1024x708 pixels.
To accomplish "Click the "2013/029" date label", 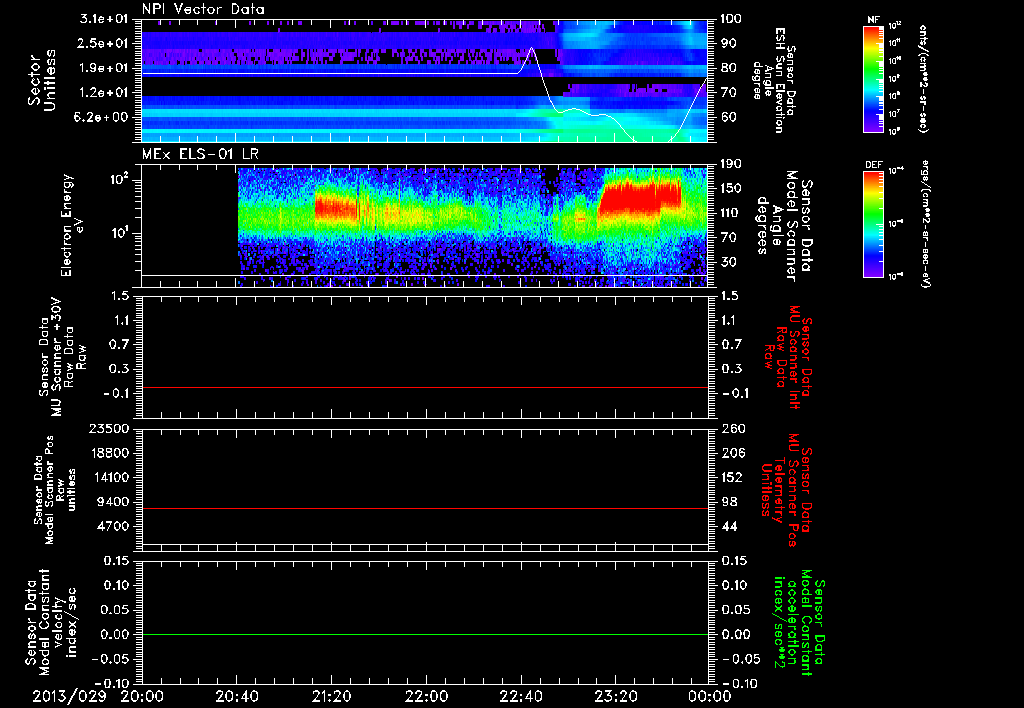I will coord(70,696).
